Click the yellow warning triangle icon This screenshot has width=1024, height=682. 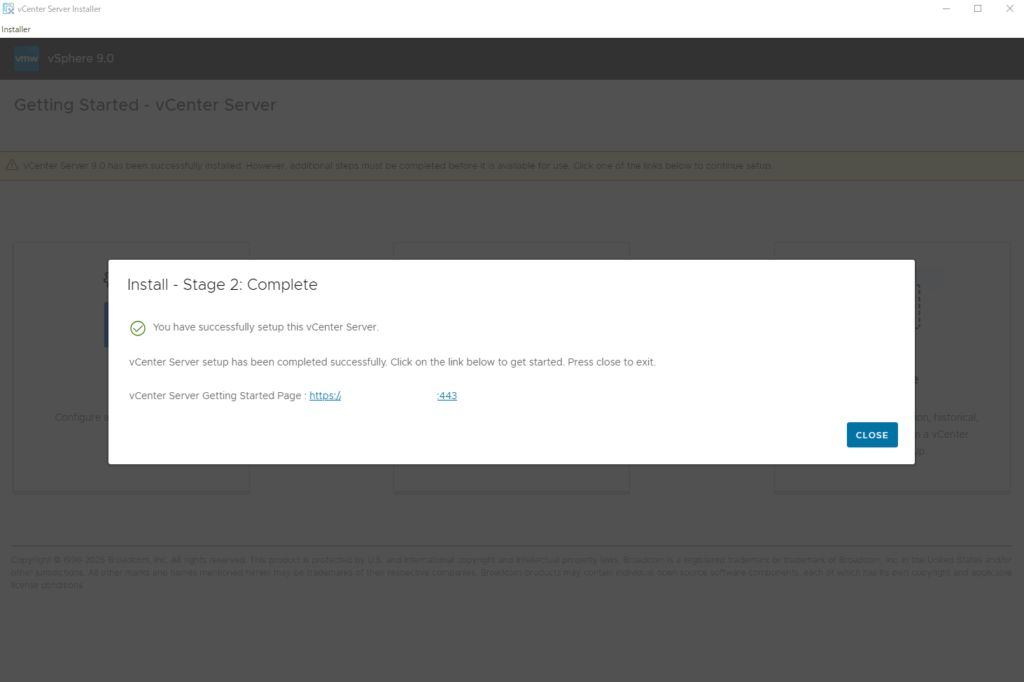(12, 165)
